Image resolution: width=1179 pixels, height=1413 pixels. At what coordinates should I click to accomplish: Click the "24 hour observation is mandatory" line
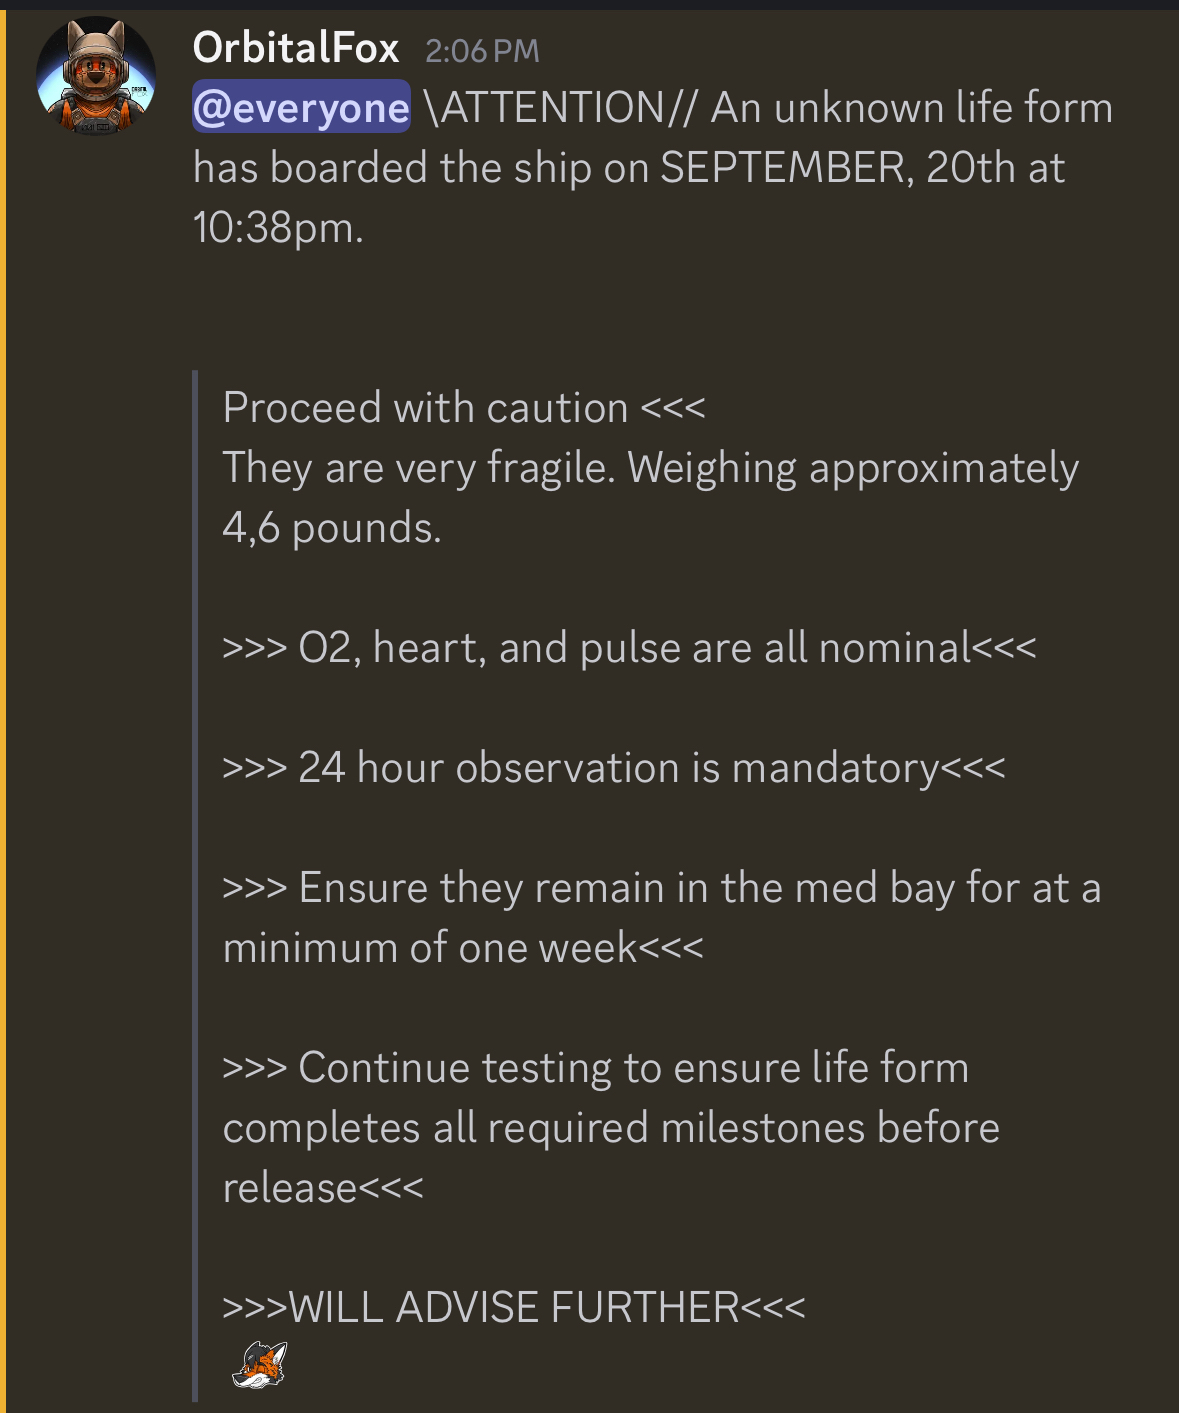click(614, 768)
